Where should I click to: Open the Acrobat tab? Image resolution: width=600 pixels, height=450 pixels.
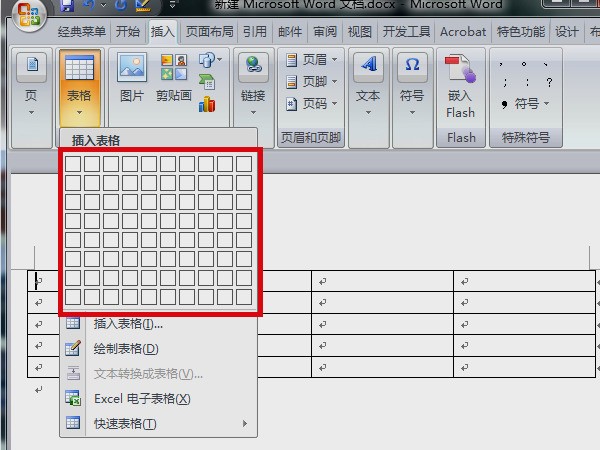click(463, 32)
